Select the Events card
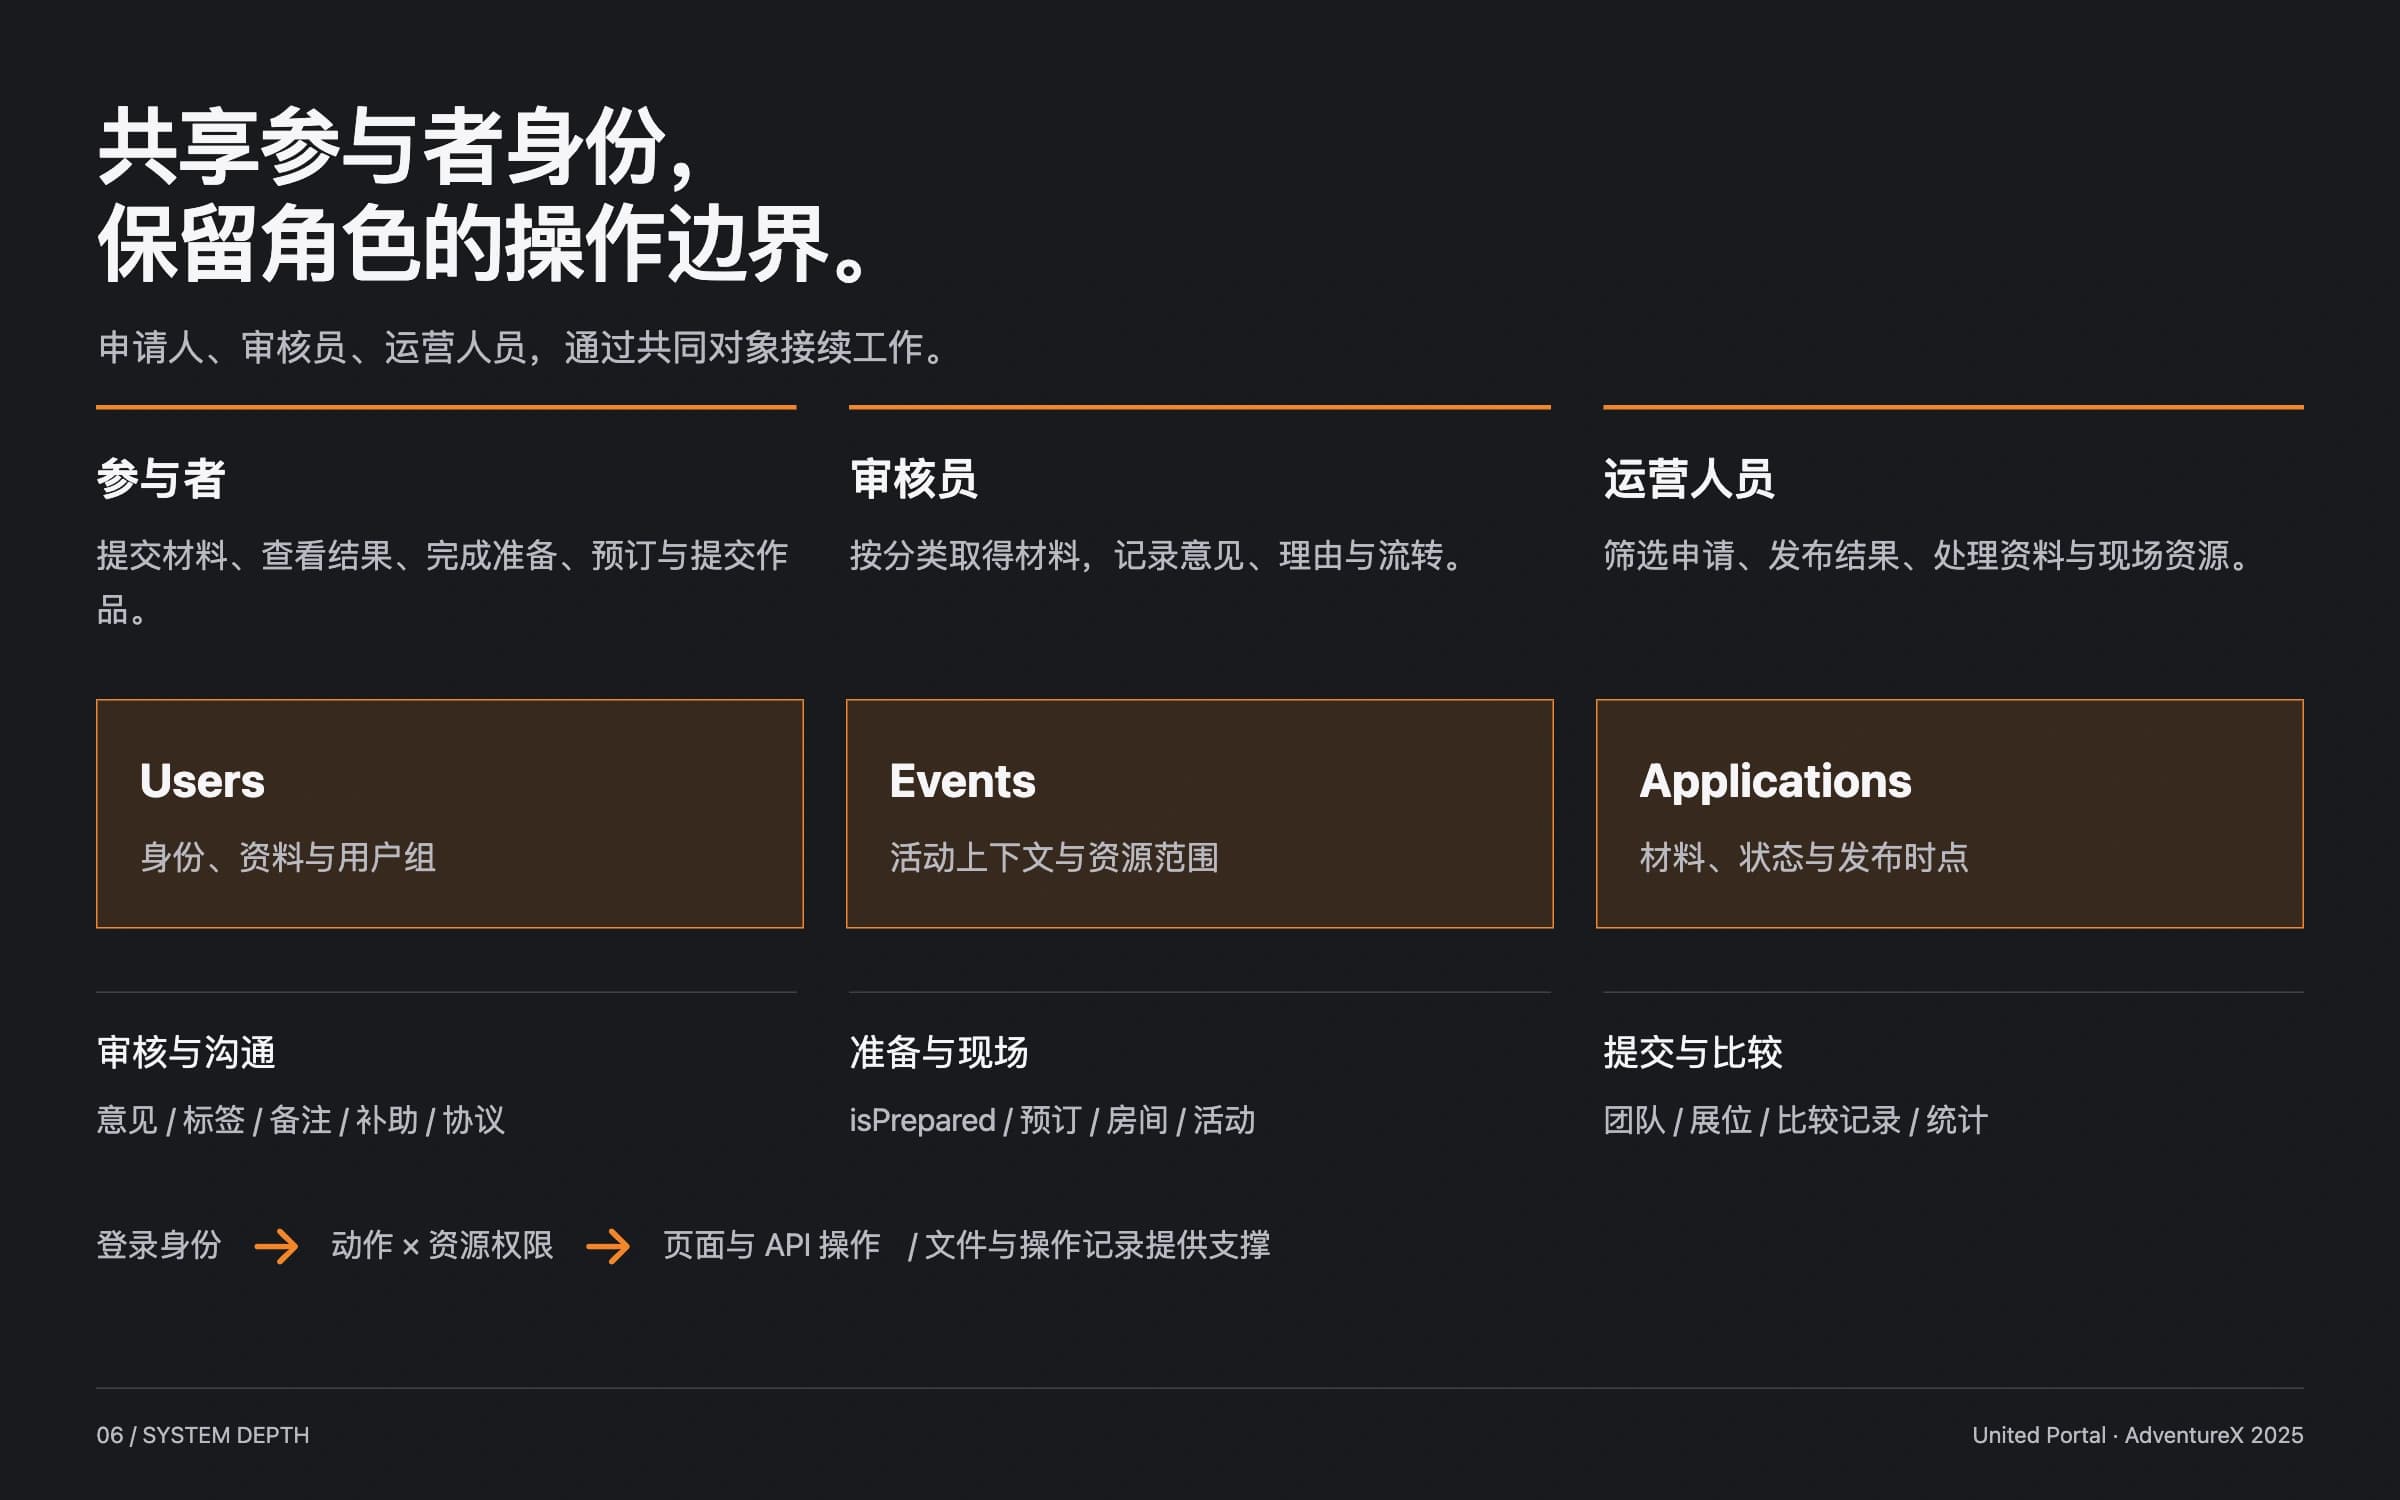 tap(1200, 813)
